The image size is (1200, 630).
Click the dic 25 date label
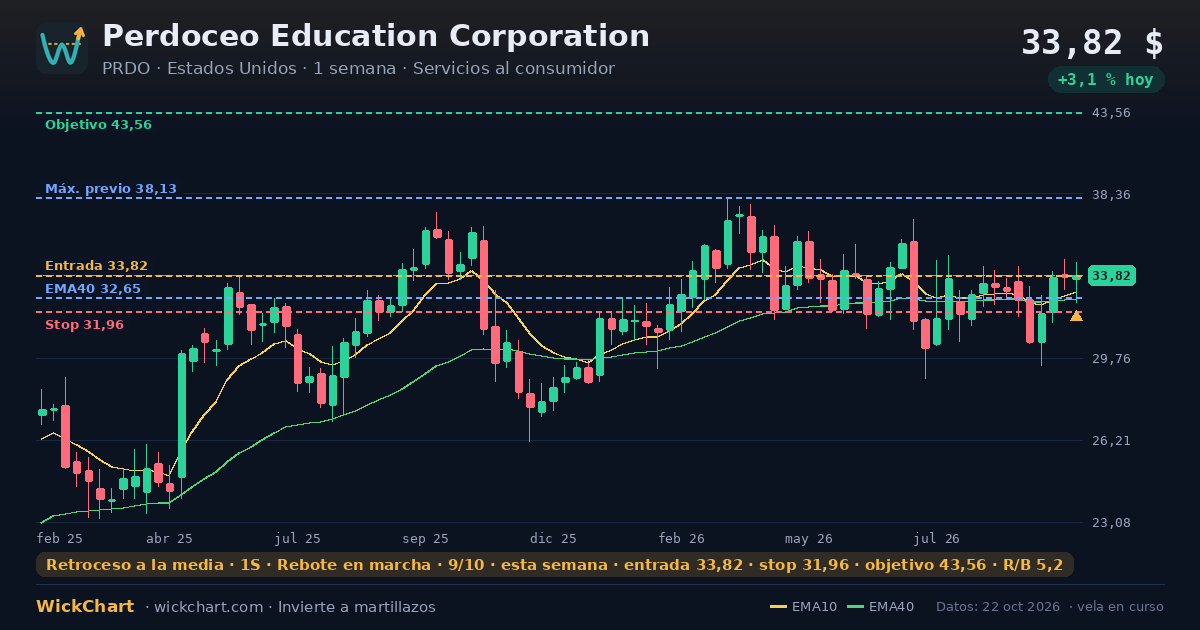[x=554, y=538]
